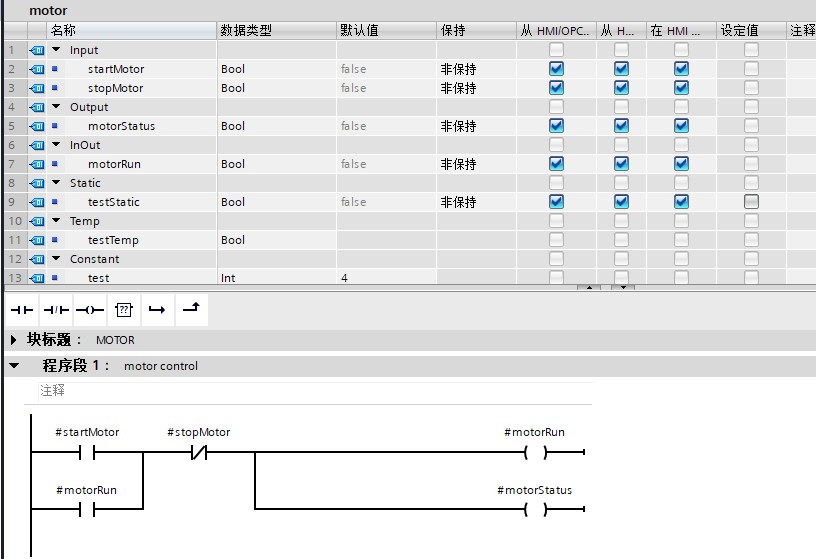Insert a normally open contact
This screenshot has width=816, height=559.
tap(22, 310)
